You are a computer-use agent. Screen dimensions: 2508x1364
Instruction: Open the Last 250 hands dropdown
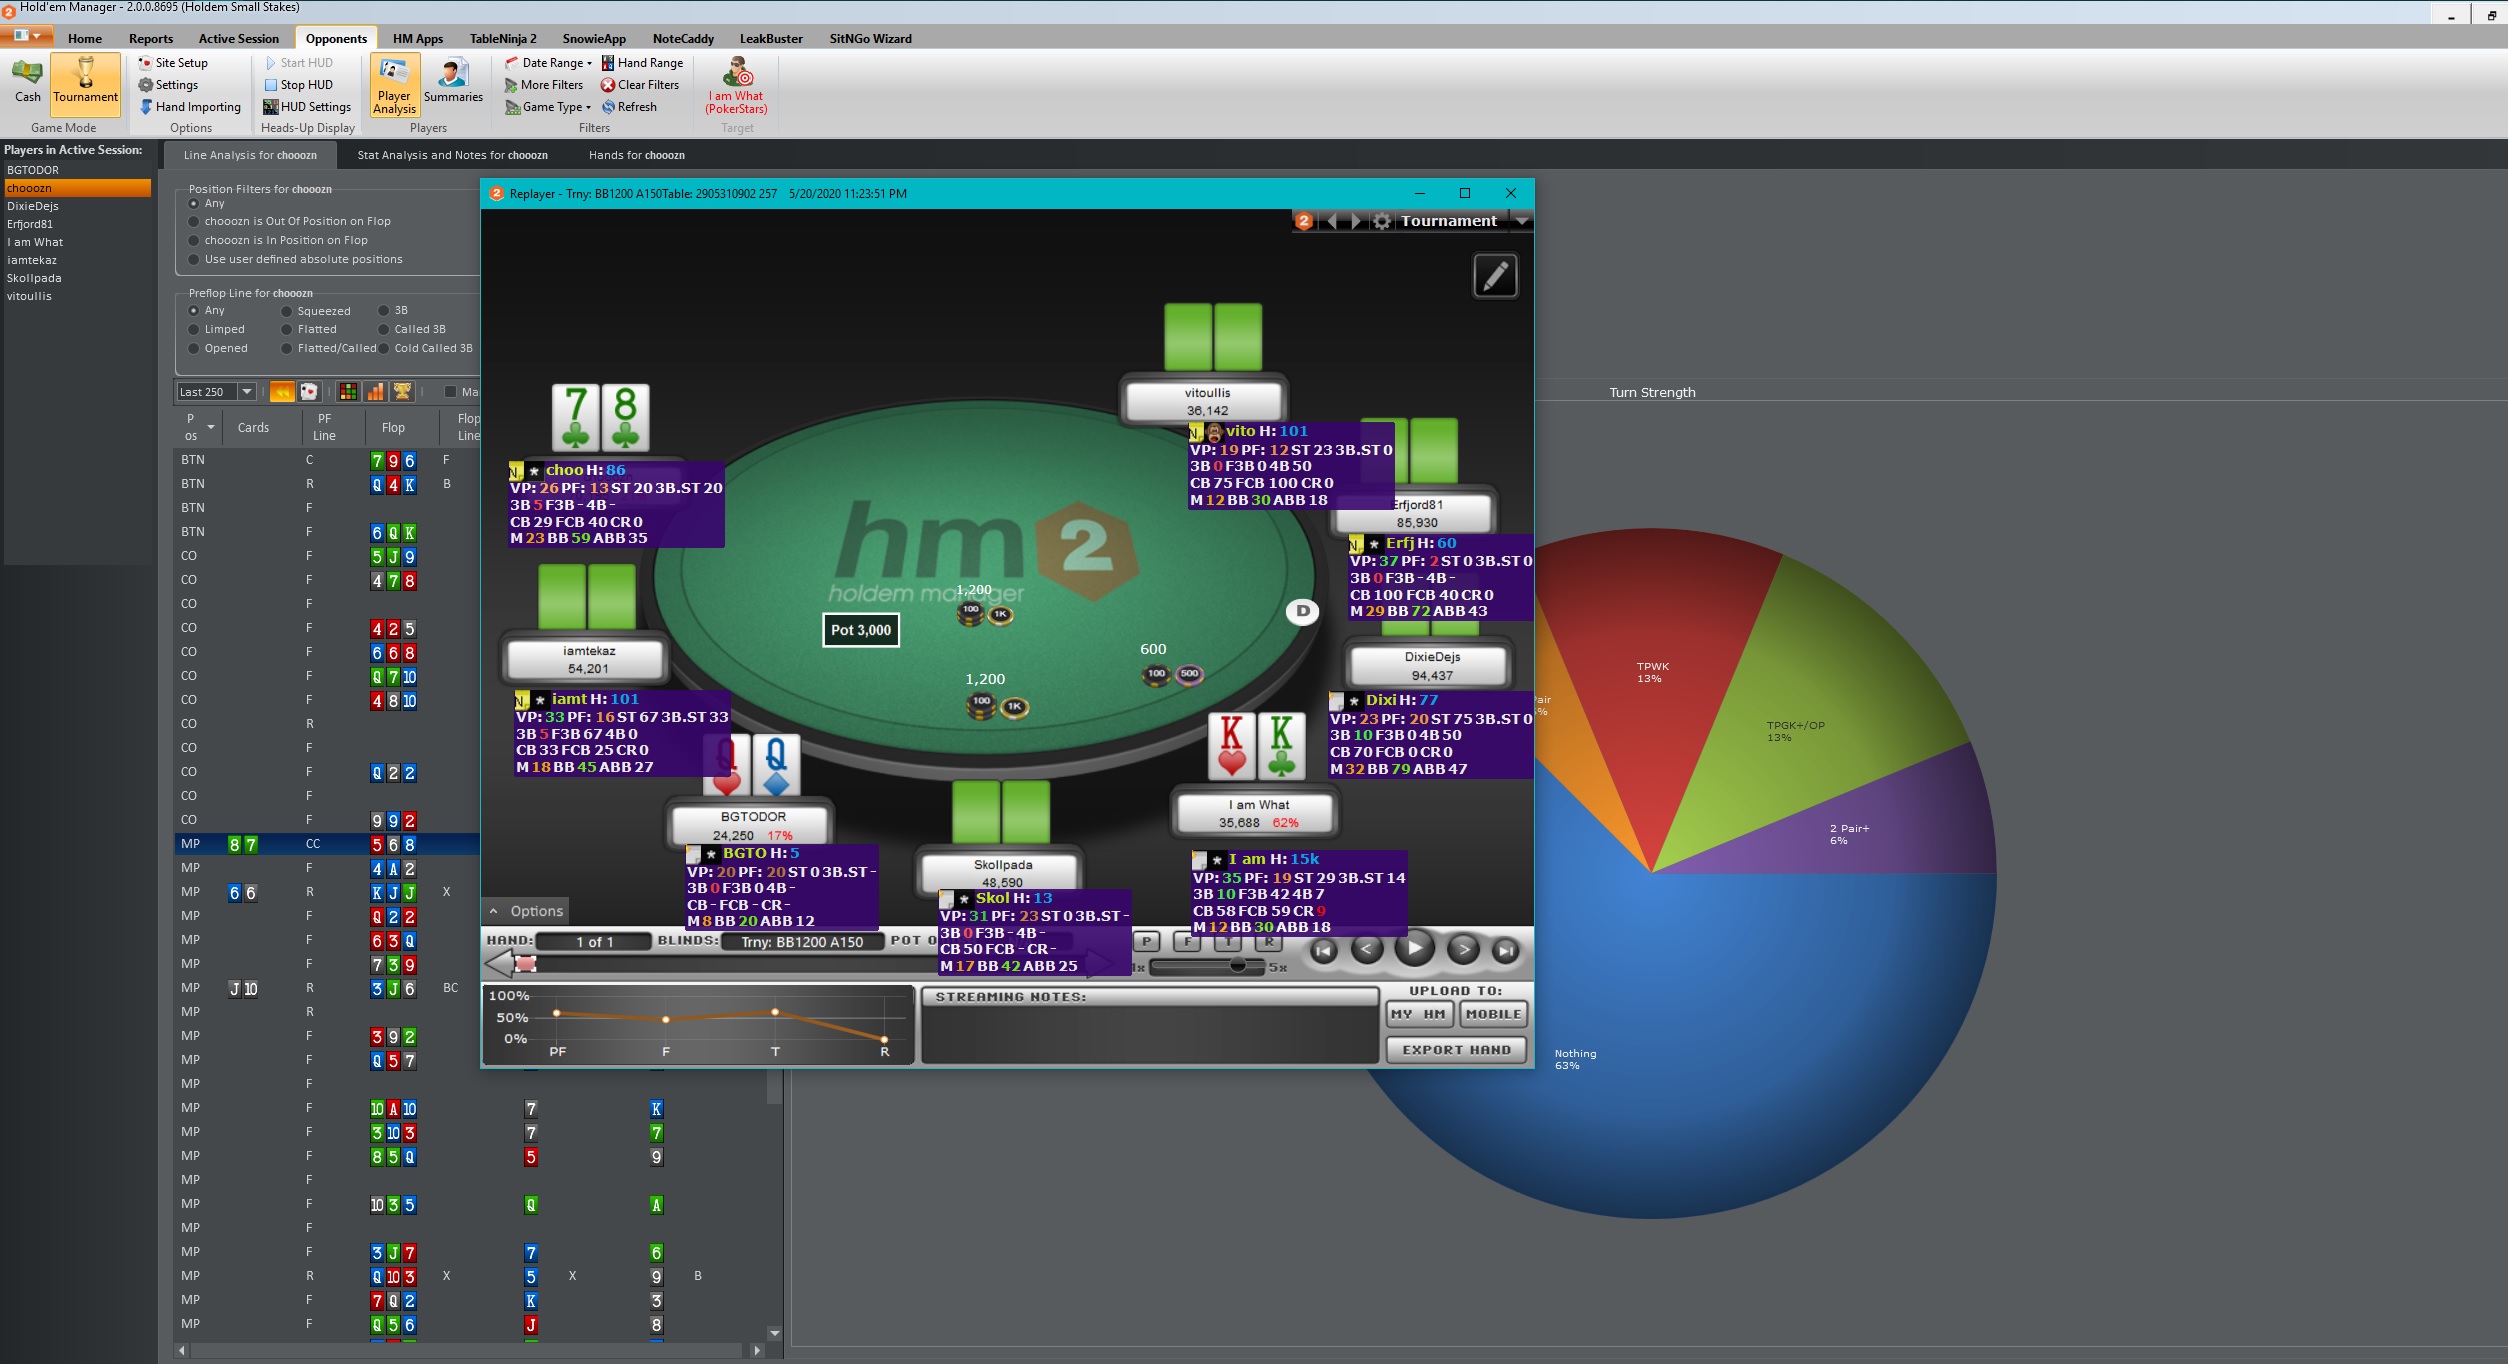coord(246,392)
